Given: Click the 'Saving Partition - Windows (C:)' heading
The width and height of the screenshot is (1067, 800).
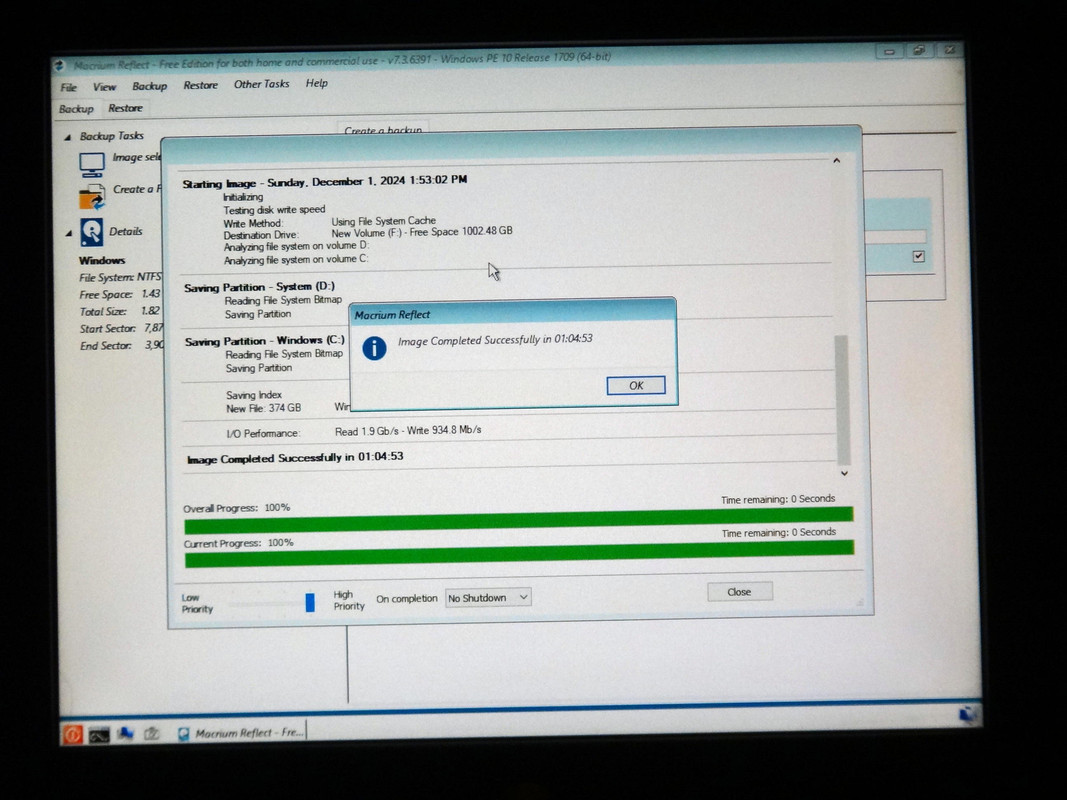Looking at the screenshot, I should [x=265, y=340].
